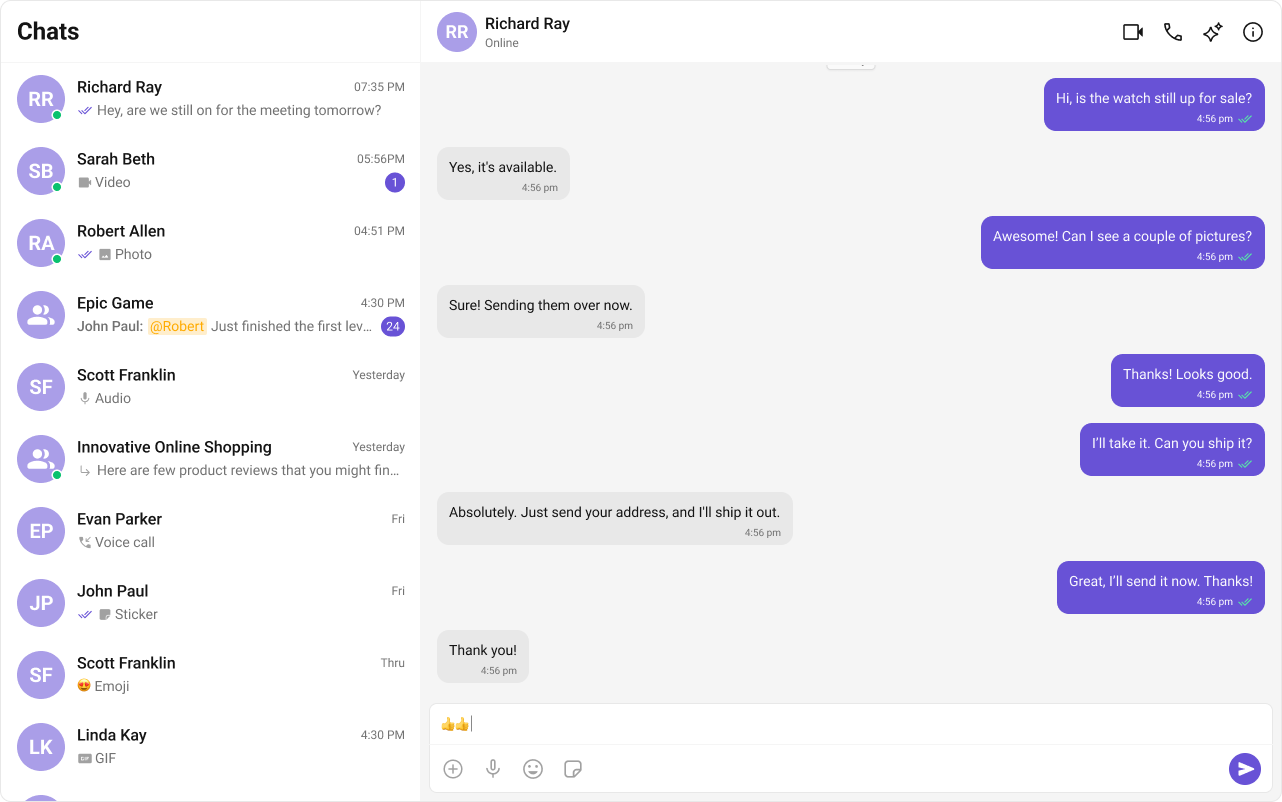Start a voice call from header

click(1173, 32)
